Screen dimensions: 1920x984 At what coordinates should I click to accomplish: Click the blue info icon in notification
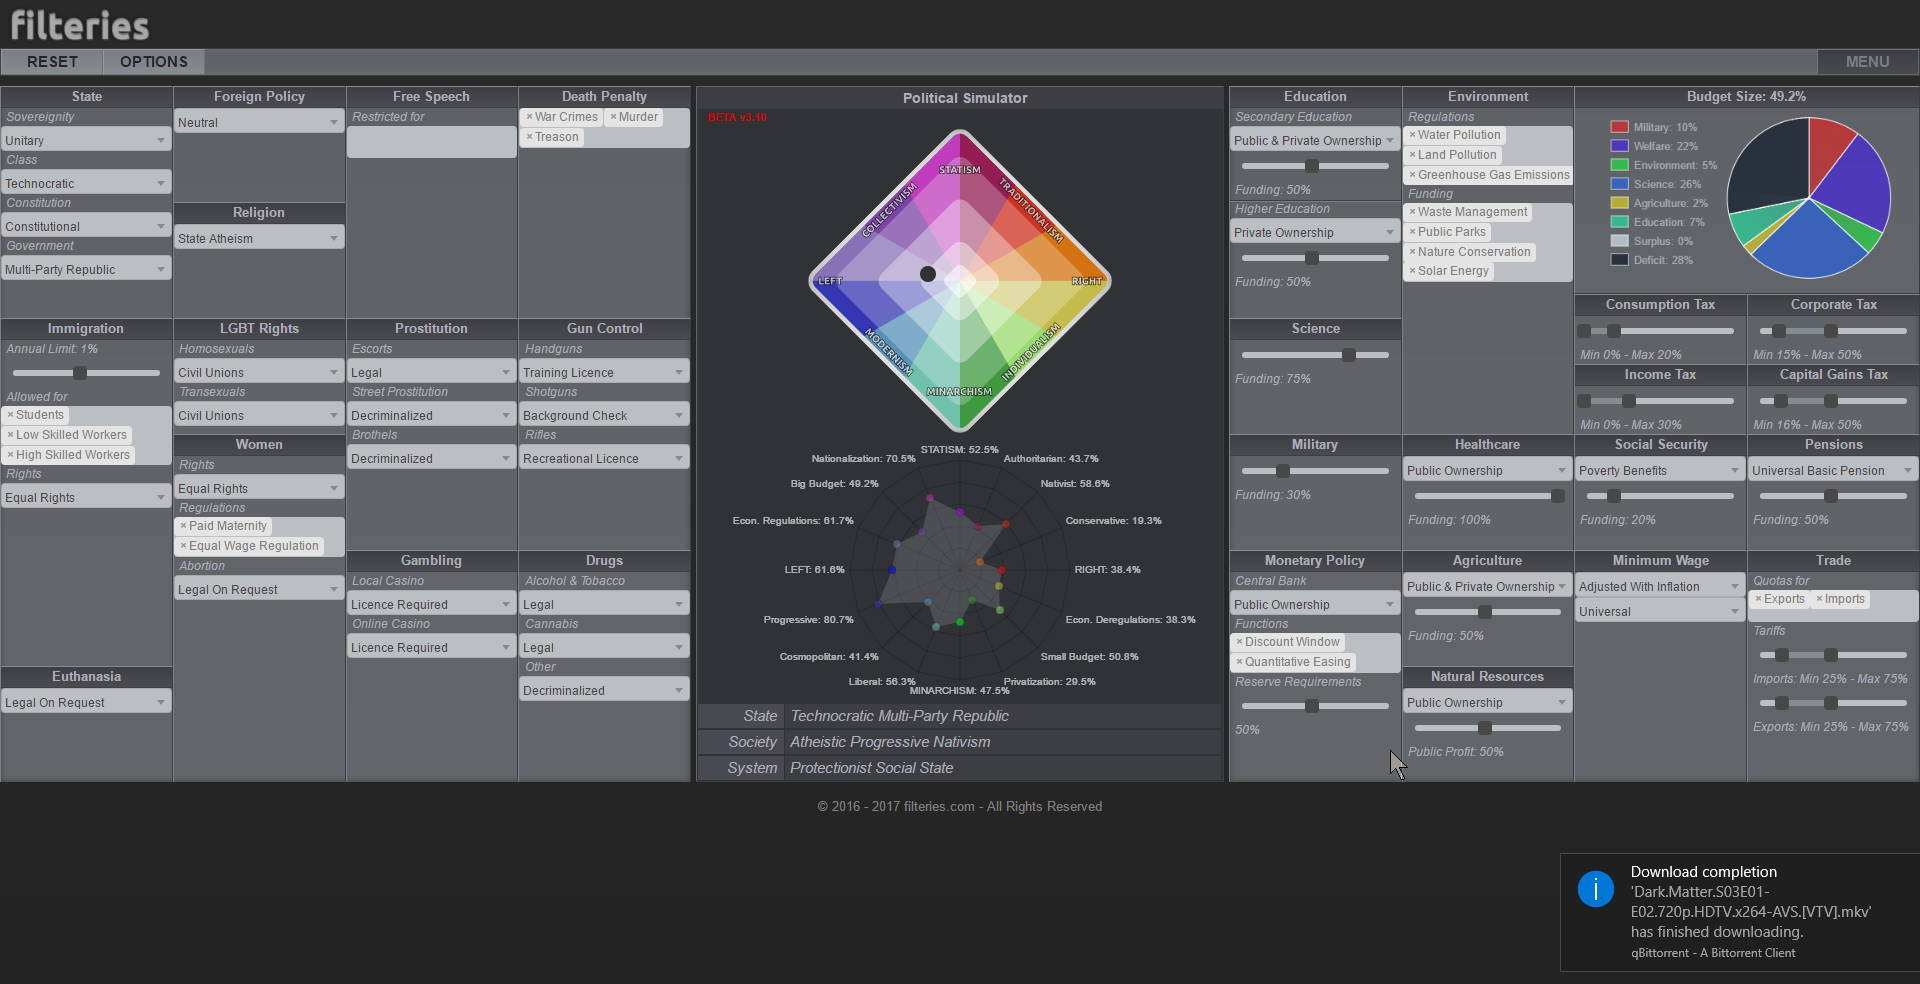(x=1595, y=888)
